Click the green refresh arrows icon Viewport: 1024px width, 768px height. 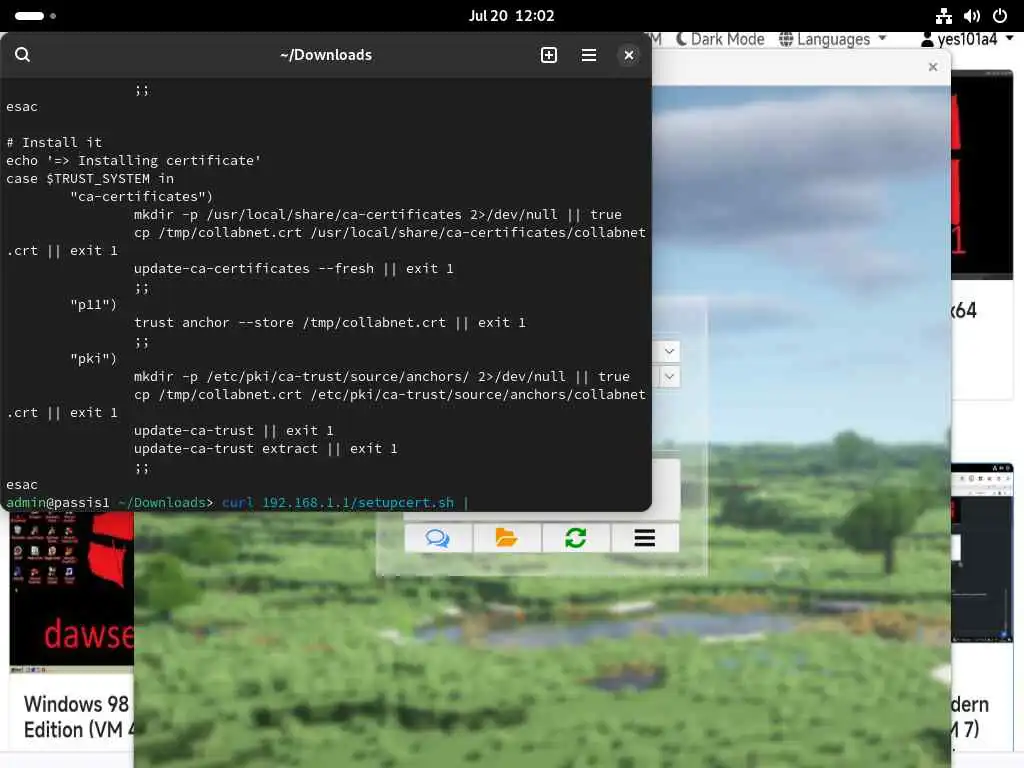[575, 538]
